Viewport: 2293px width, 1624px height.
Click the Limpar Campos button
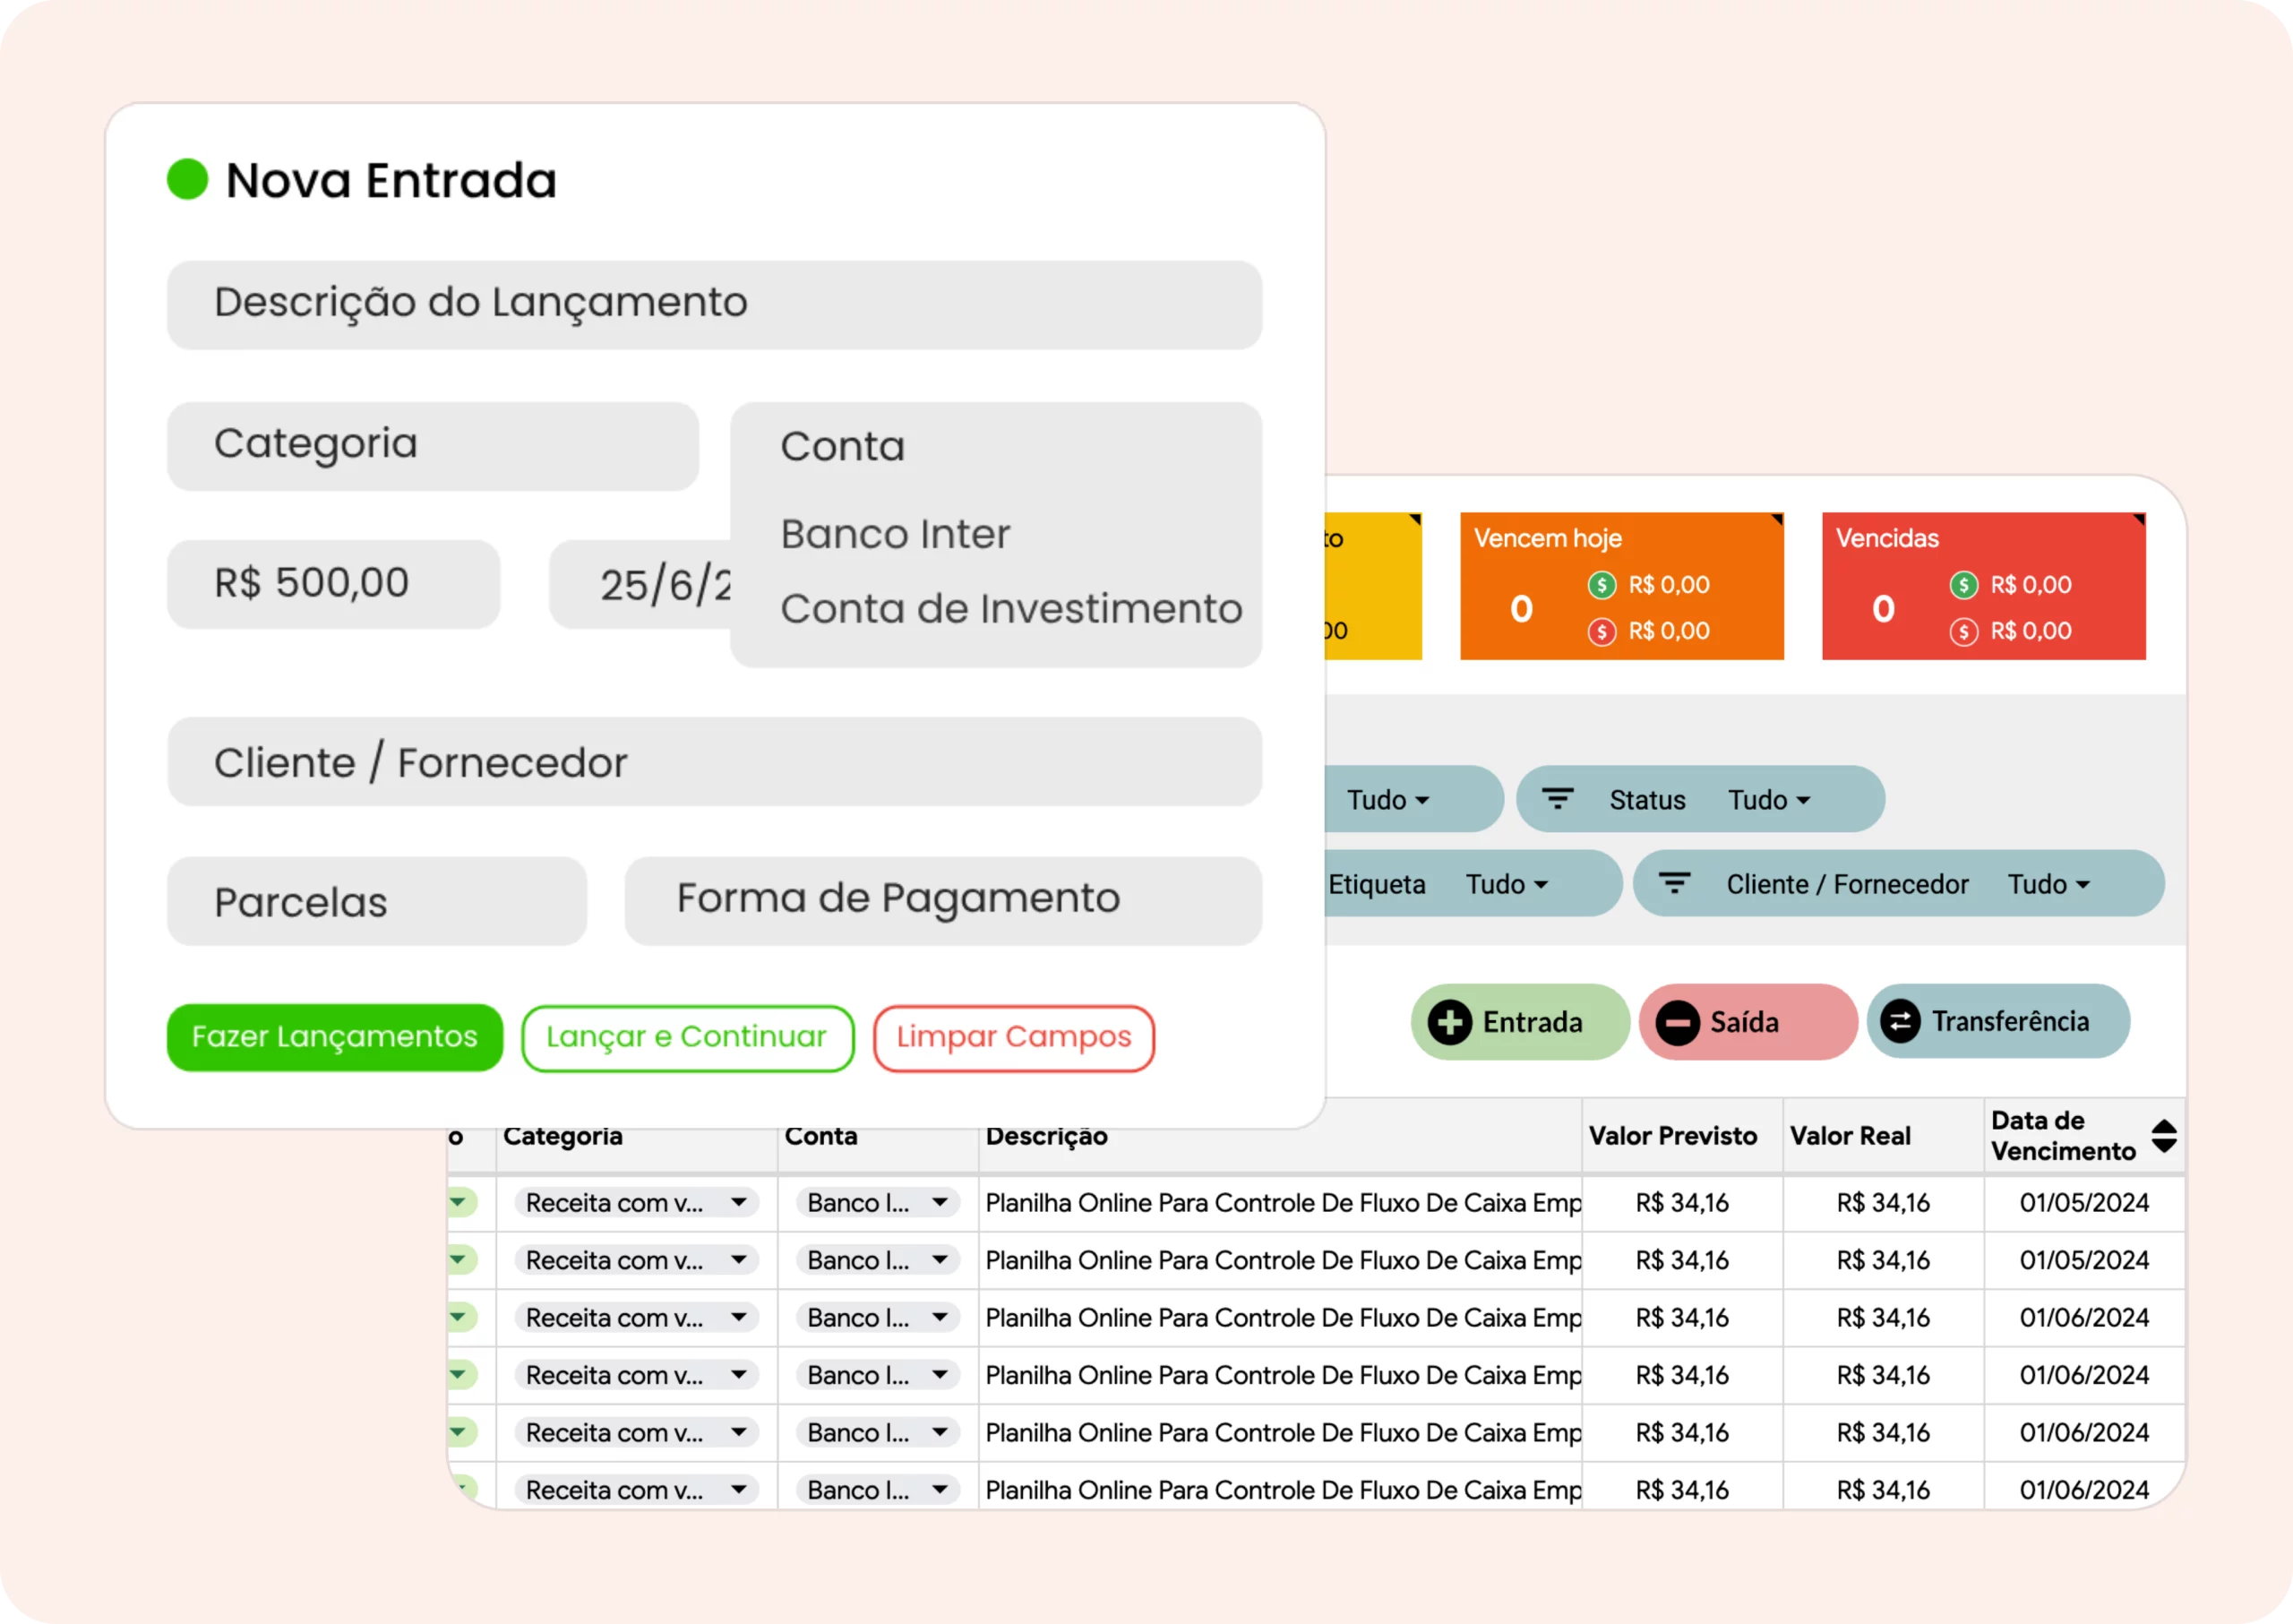tap(1013, 1038)
